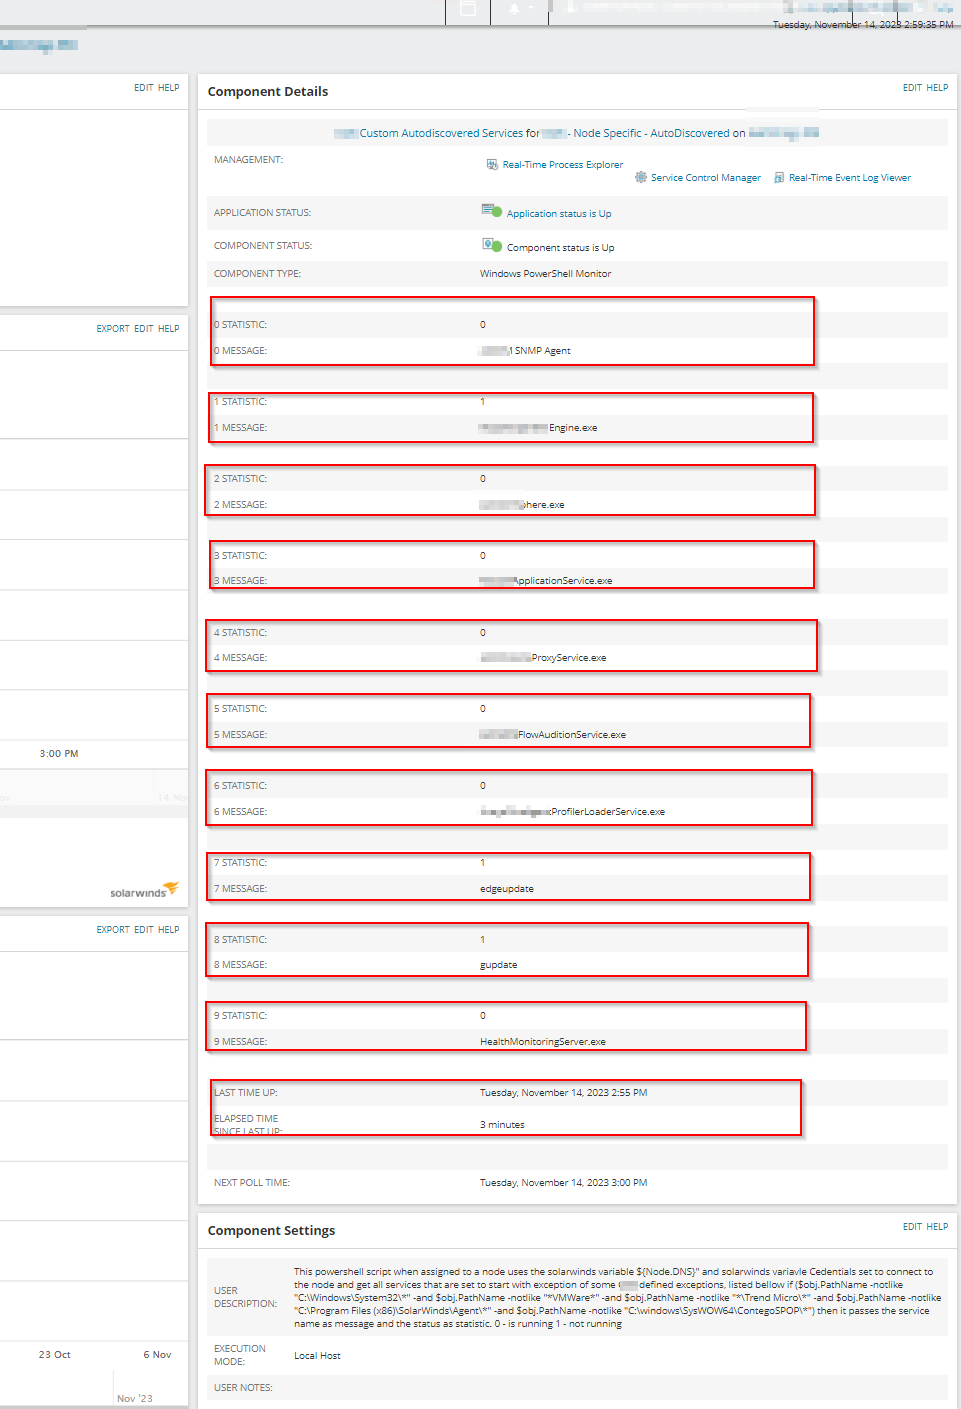Click EDIT in the bottom left panel
This screenshot has height=1409, width=961.
pos(144,930)
